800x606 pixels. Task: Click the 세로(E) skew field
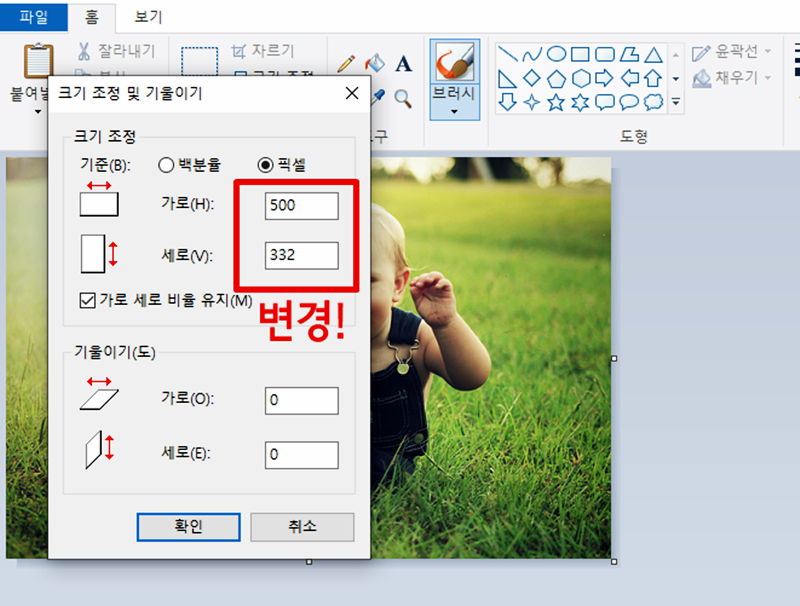click(x=302, y=455)
